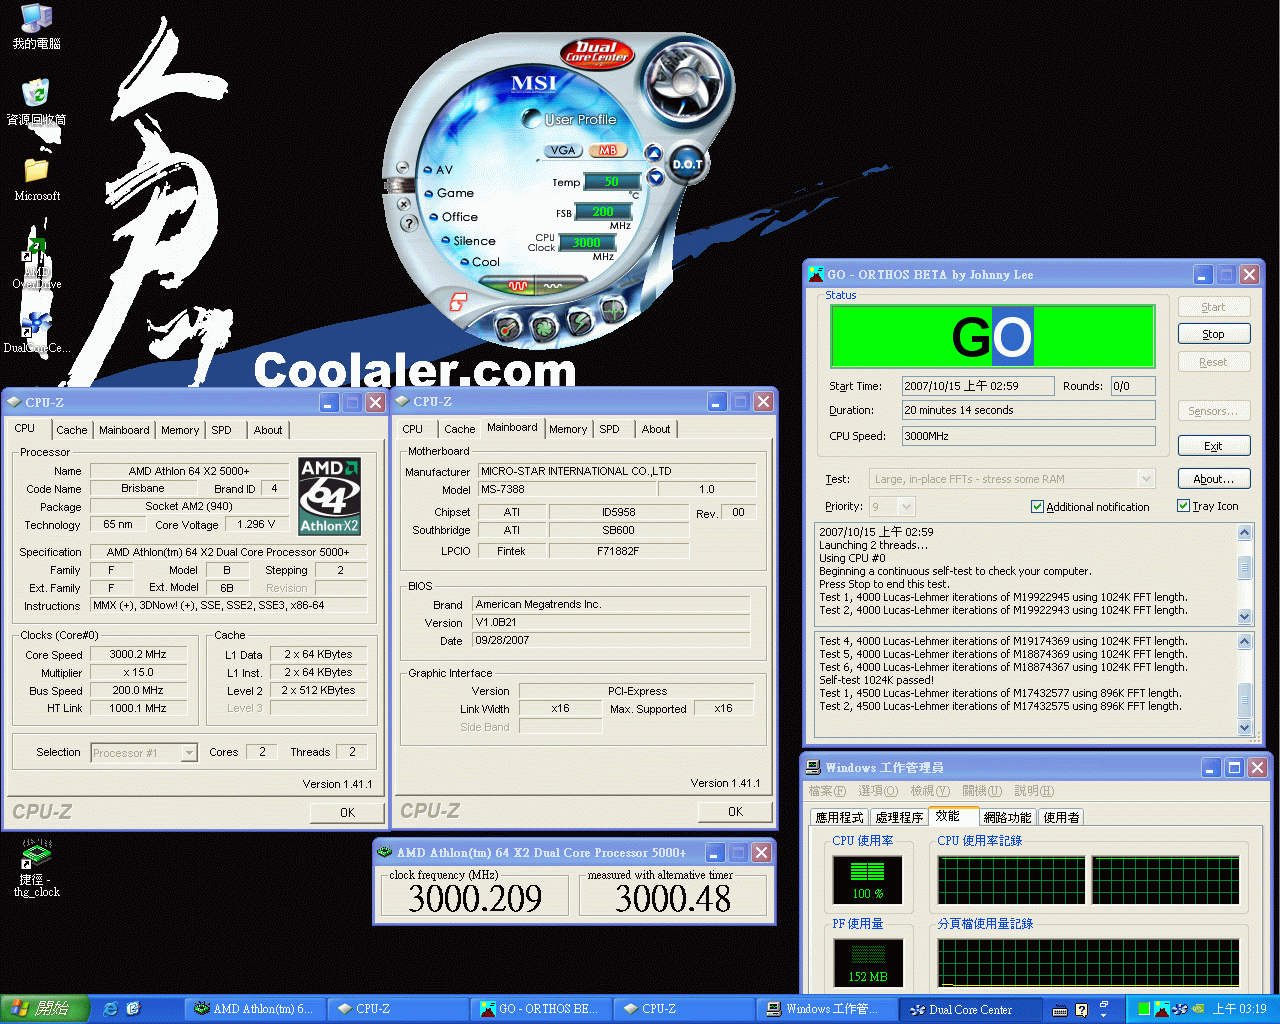This screenshot has height=1024, width=1280.
Task: Click the lower ORTHOS log scrollbar
Action: point(1245,685)
